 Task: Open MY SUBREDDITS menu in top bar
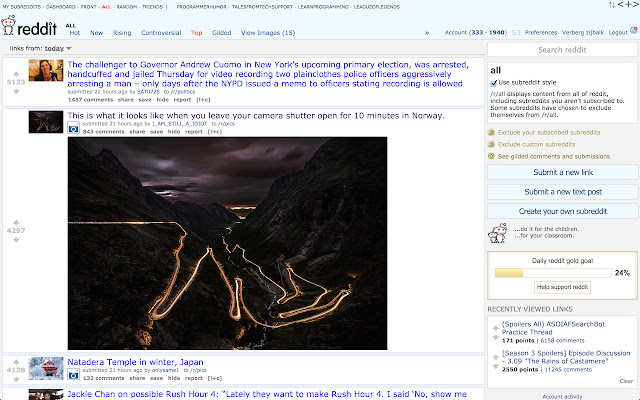click(22, 7)
